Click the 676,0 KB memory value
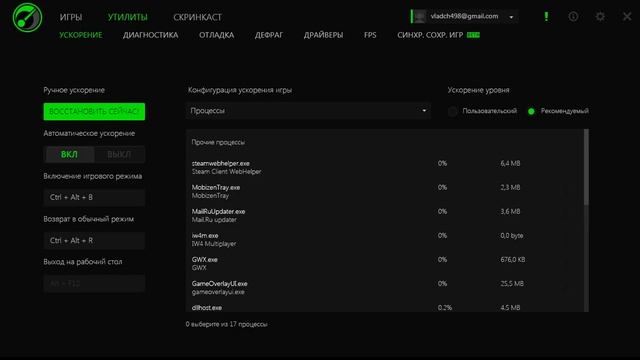This screenshot has height=360, width=640. coord(513,260)
